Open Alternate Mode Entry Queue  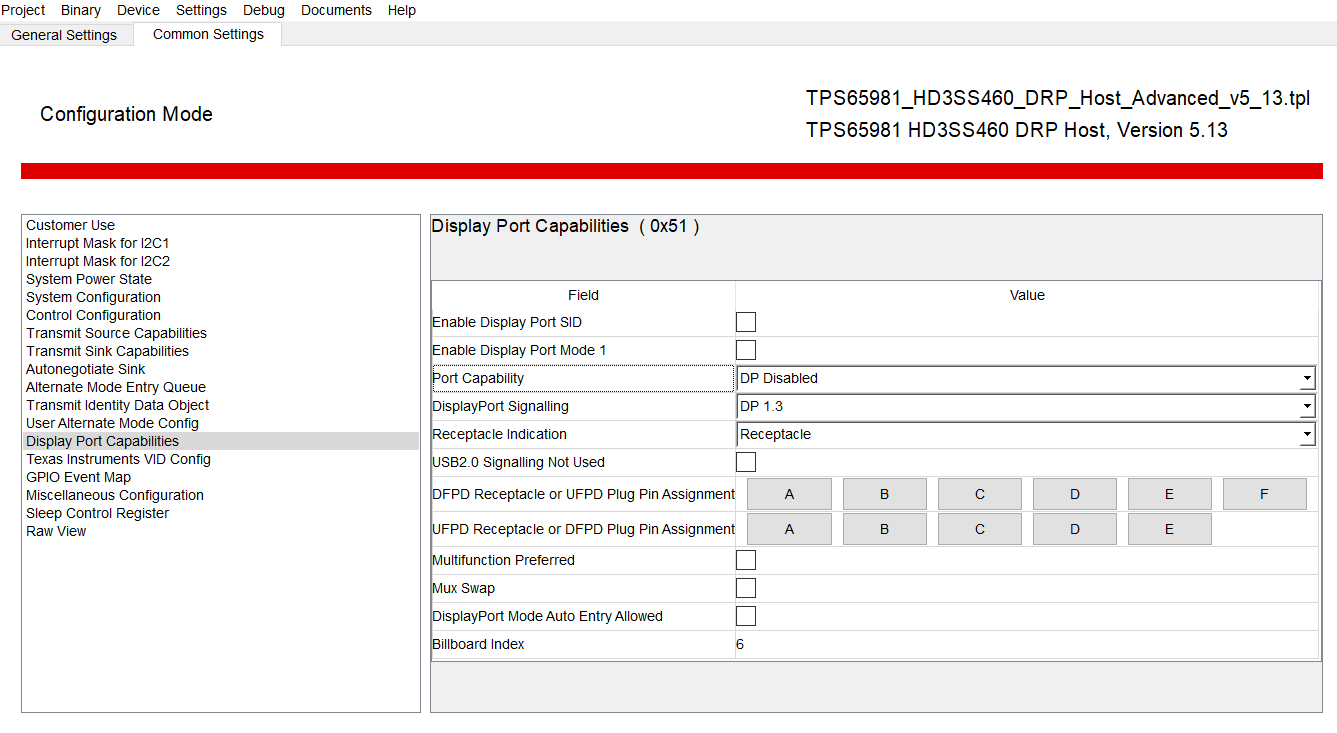pos(221,387)
